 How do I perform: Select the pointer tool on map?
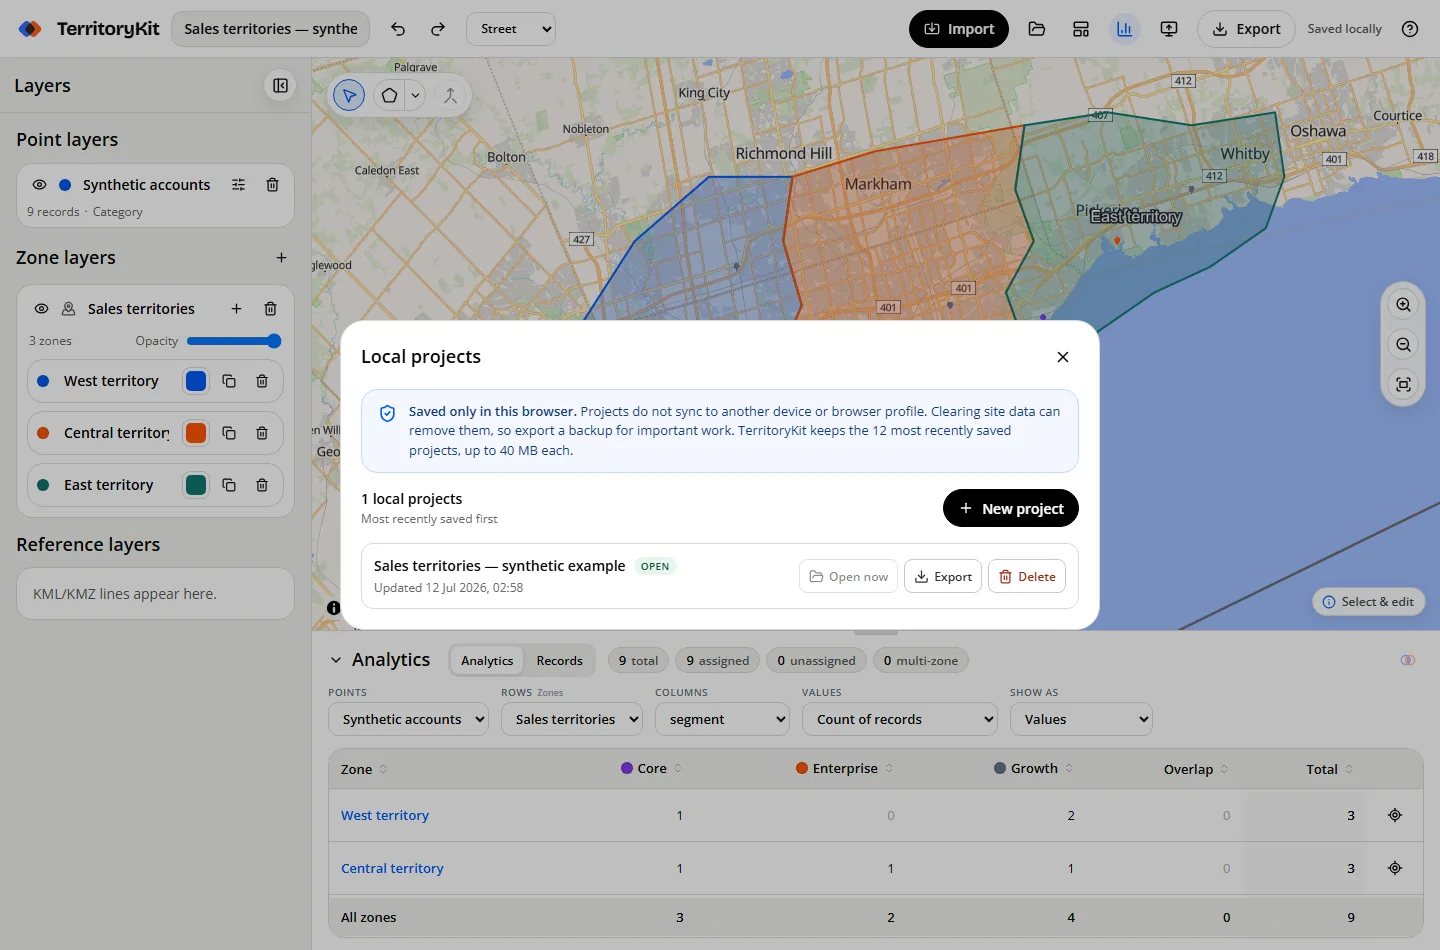tap(349, 96)
